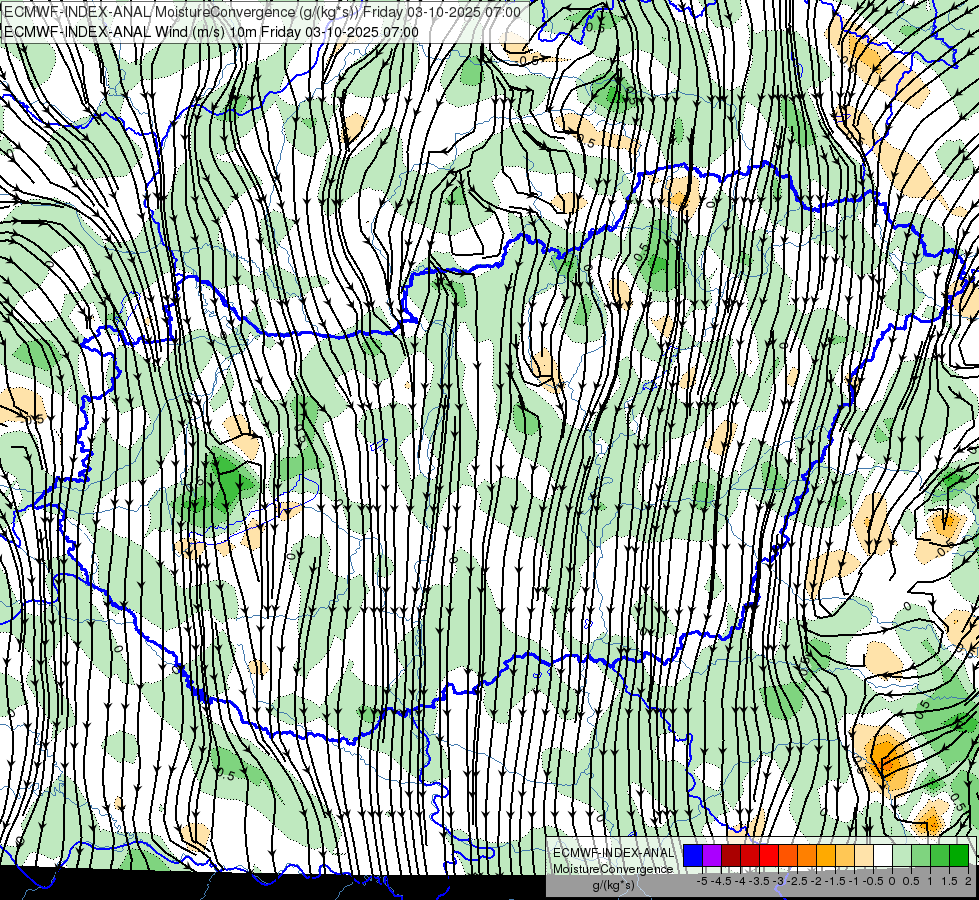Image resolution: width=979 pixels, height=900 pixels.
Task: Click the '-4.5' legend tick label
Action: pyautogui.click(x=721, y=881)
